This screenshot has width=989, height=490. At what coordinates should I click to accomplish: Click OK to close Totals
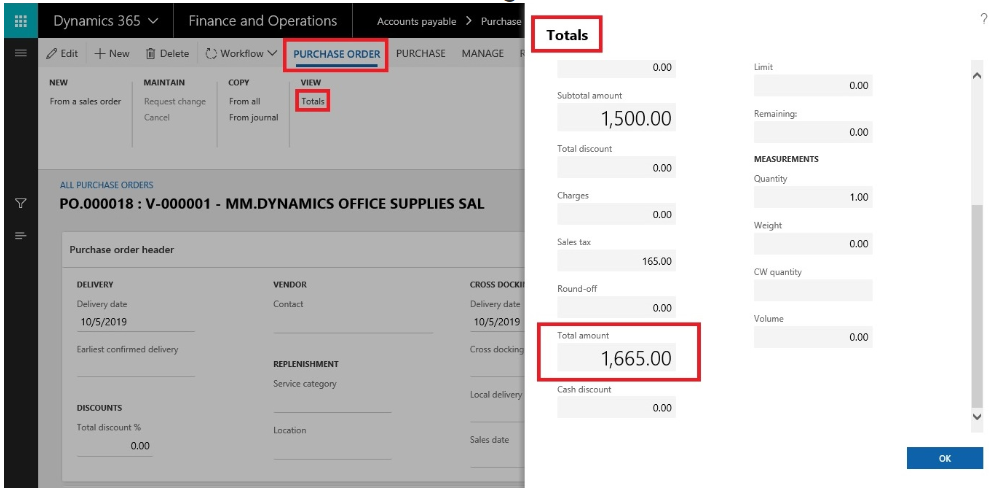click(945, 458)
